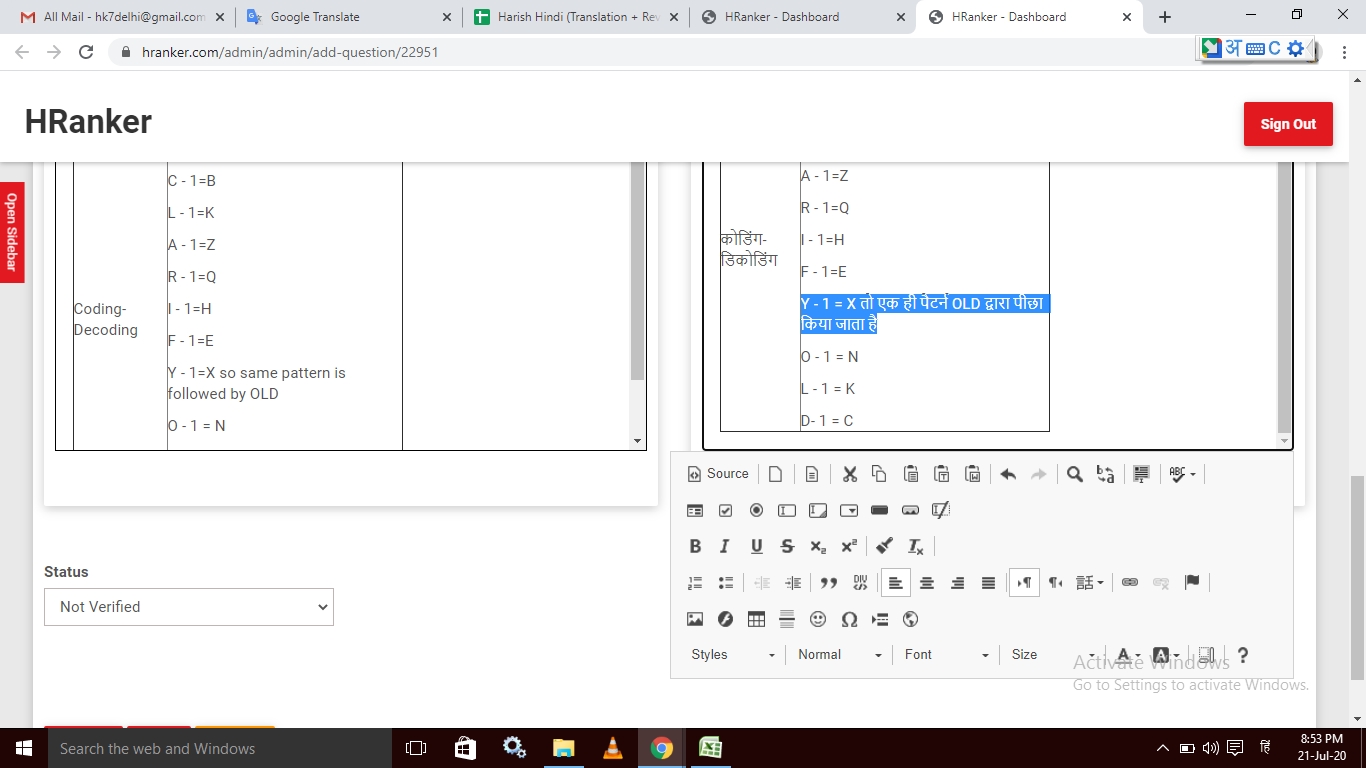This screenshot has width=1366, height=768.
Task: Insert an IFrame with the globe icon
Action: click(910, 619)
